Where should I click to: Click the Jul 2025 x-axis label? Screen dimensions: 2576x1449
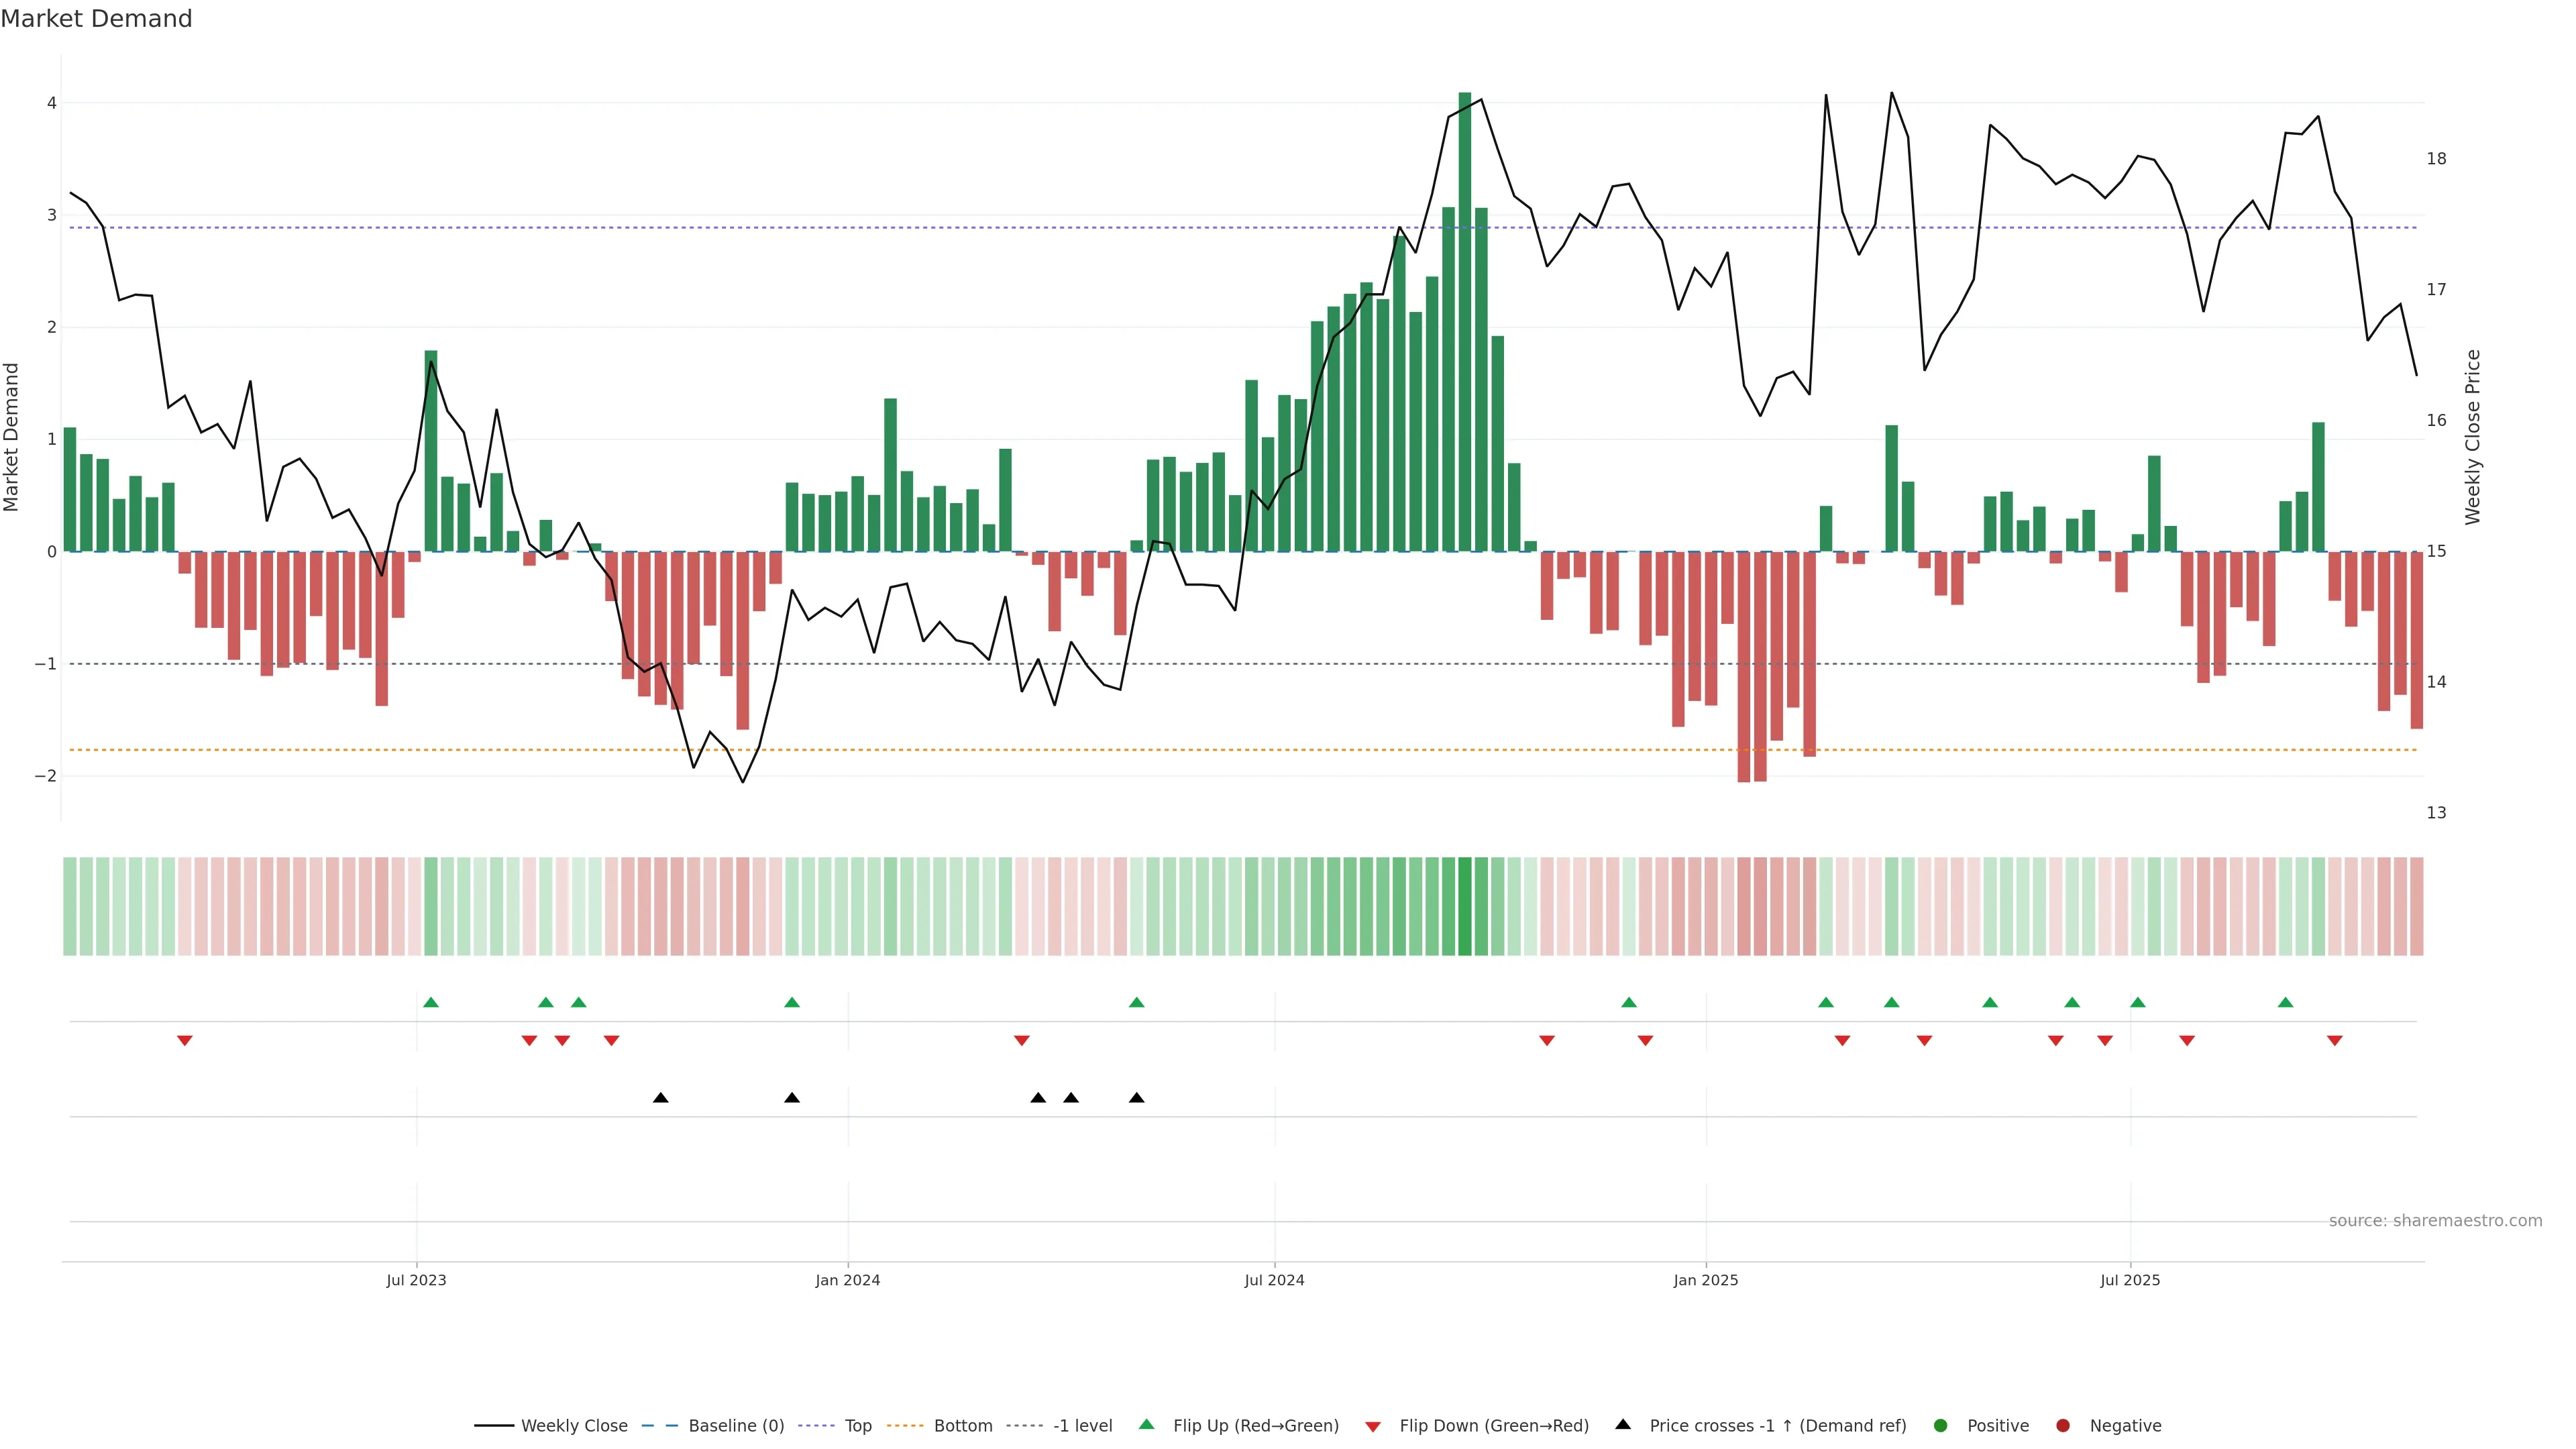pyautogui.click(x=2129, y=1280)
